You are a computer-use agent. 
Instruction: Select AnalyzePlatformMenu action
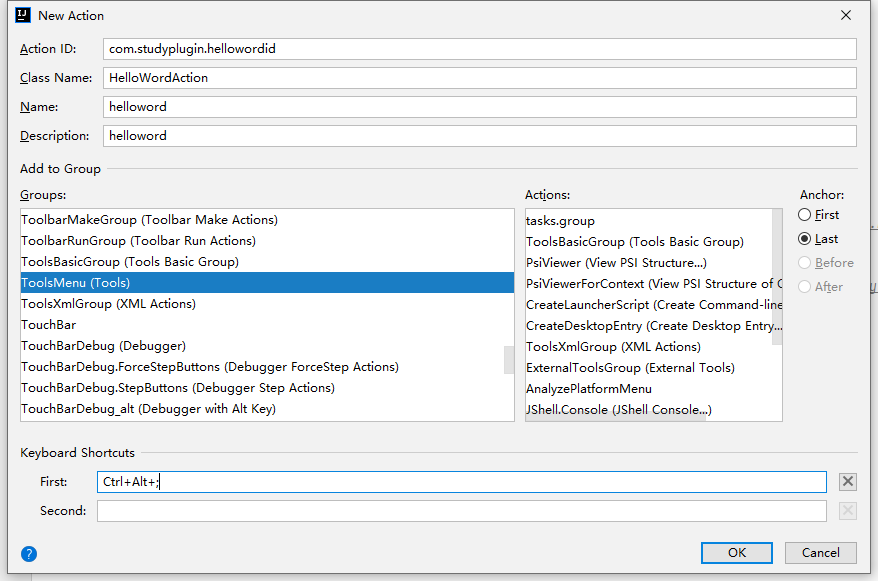pyautogui.click(x=653, y=389)
